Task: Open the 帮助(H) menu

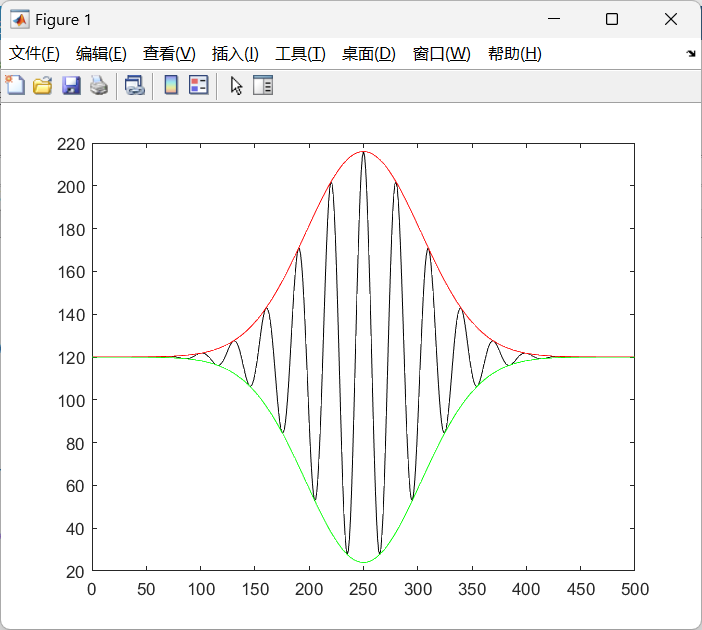Action: [x=514, y=54]
